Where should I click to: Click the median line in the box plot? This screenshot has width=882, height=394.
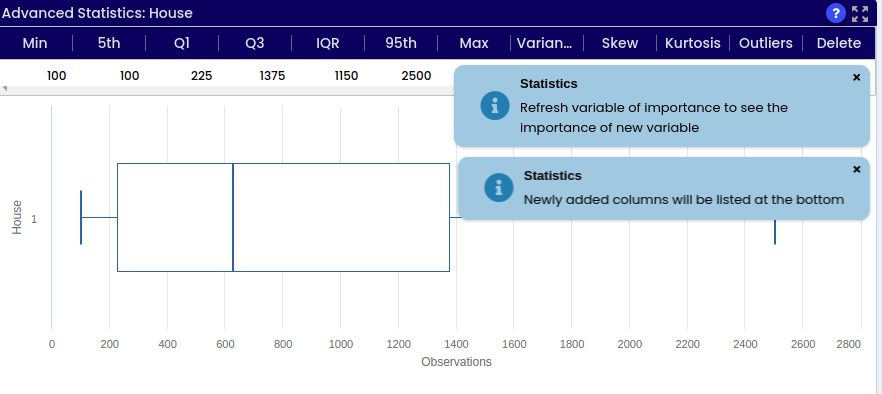233,217
